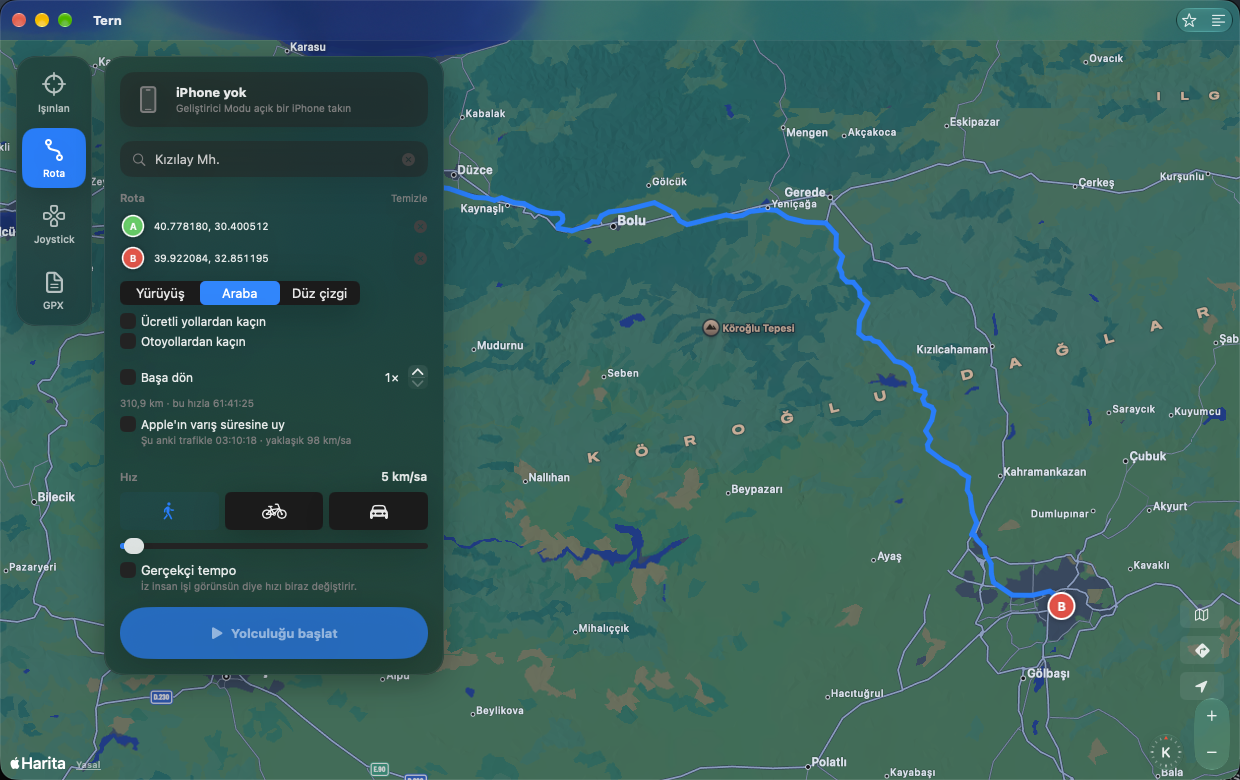Select the bicycle speed preset icon
The height and width of the screenshot is (780, 1240).
tap(274, 511)
